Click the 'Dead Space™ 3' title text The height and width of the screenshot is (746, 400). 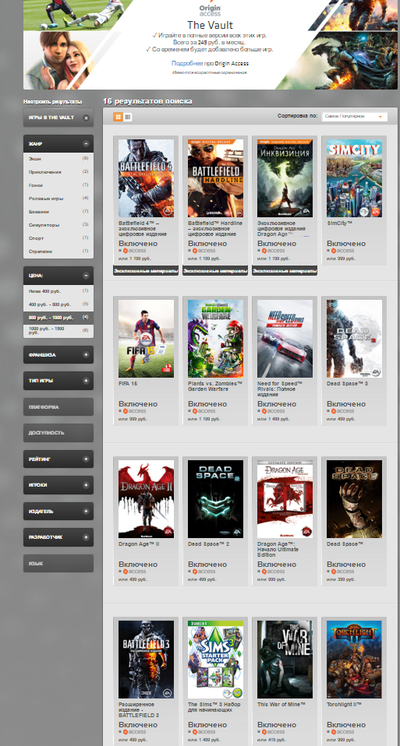pyautogui.click(x=347, y=383)
